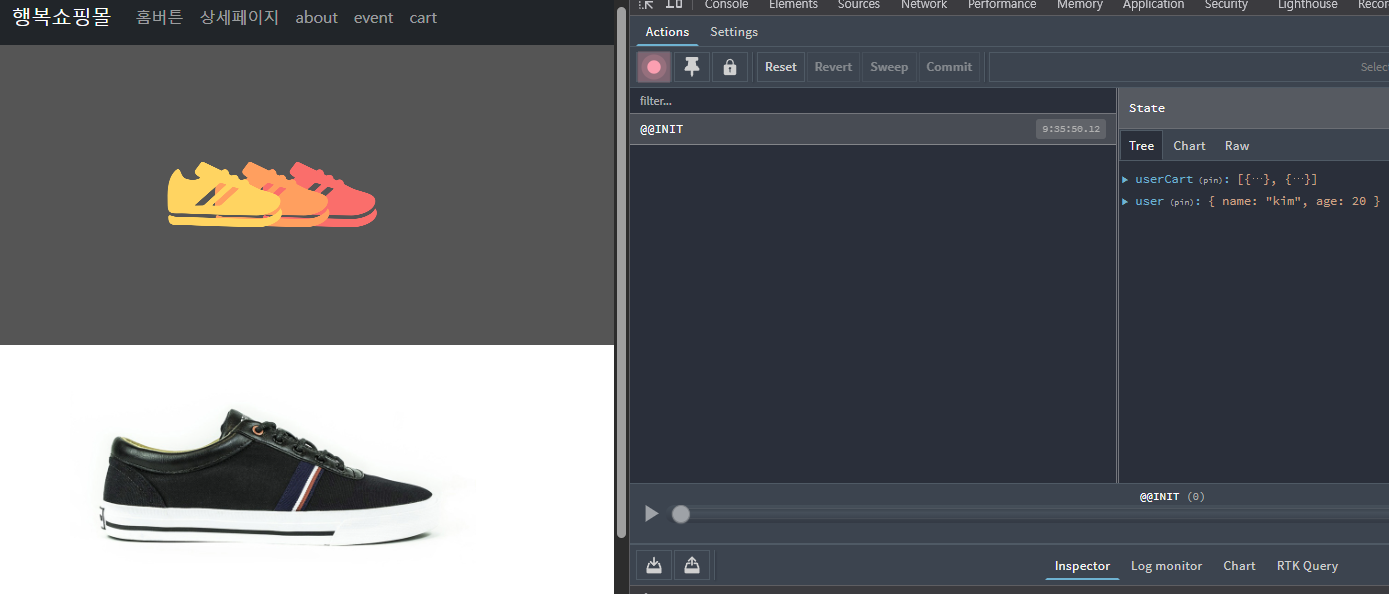The width and height of the screenshot is (1389, 594).
Task: Lock changes with the padlock icon
Action: point(729,67)
